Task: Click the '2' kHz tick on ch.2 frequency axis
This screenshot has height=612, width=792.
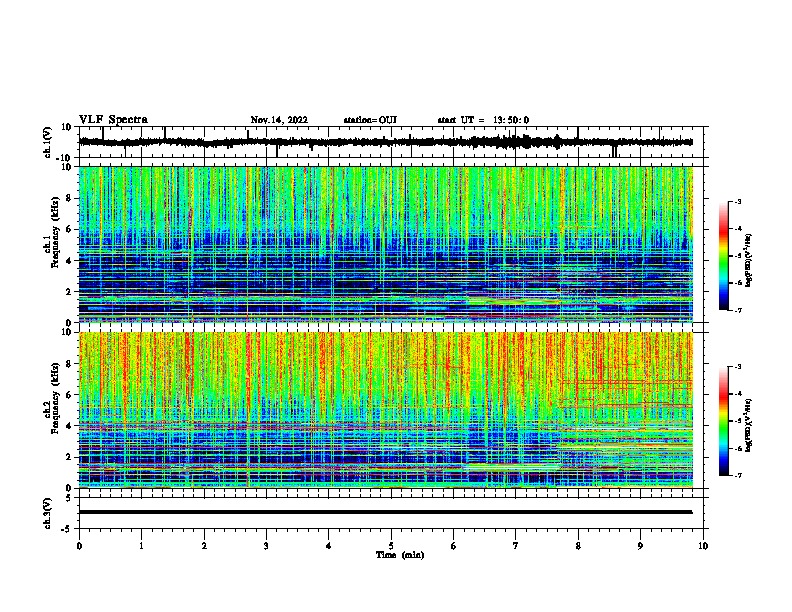Action: click(70, 457)
